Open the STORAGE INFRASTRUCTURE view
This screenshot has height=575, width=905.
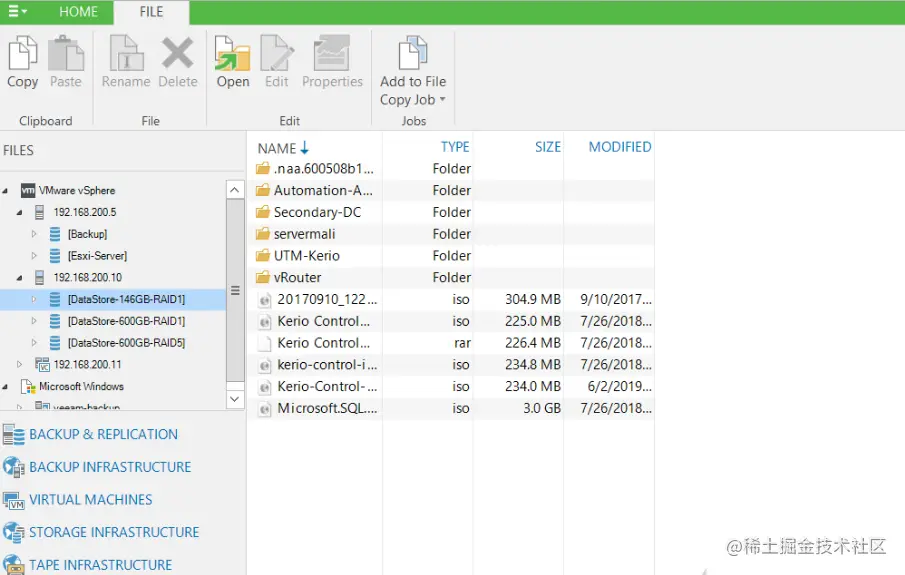click(x=114, y=532)
